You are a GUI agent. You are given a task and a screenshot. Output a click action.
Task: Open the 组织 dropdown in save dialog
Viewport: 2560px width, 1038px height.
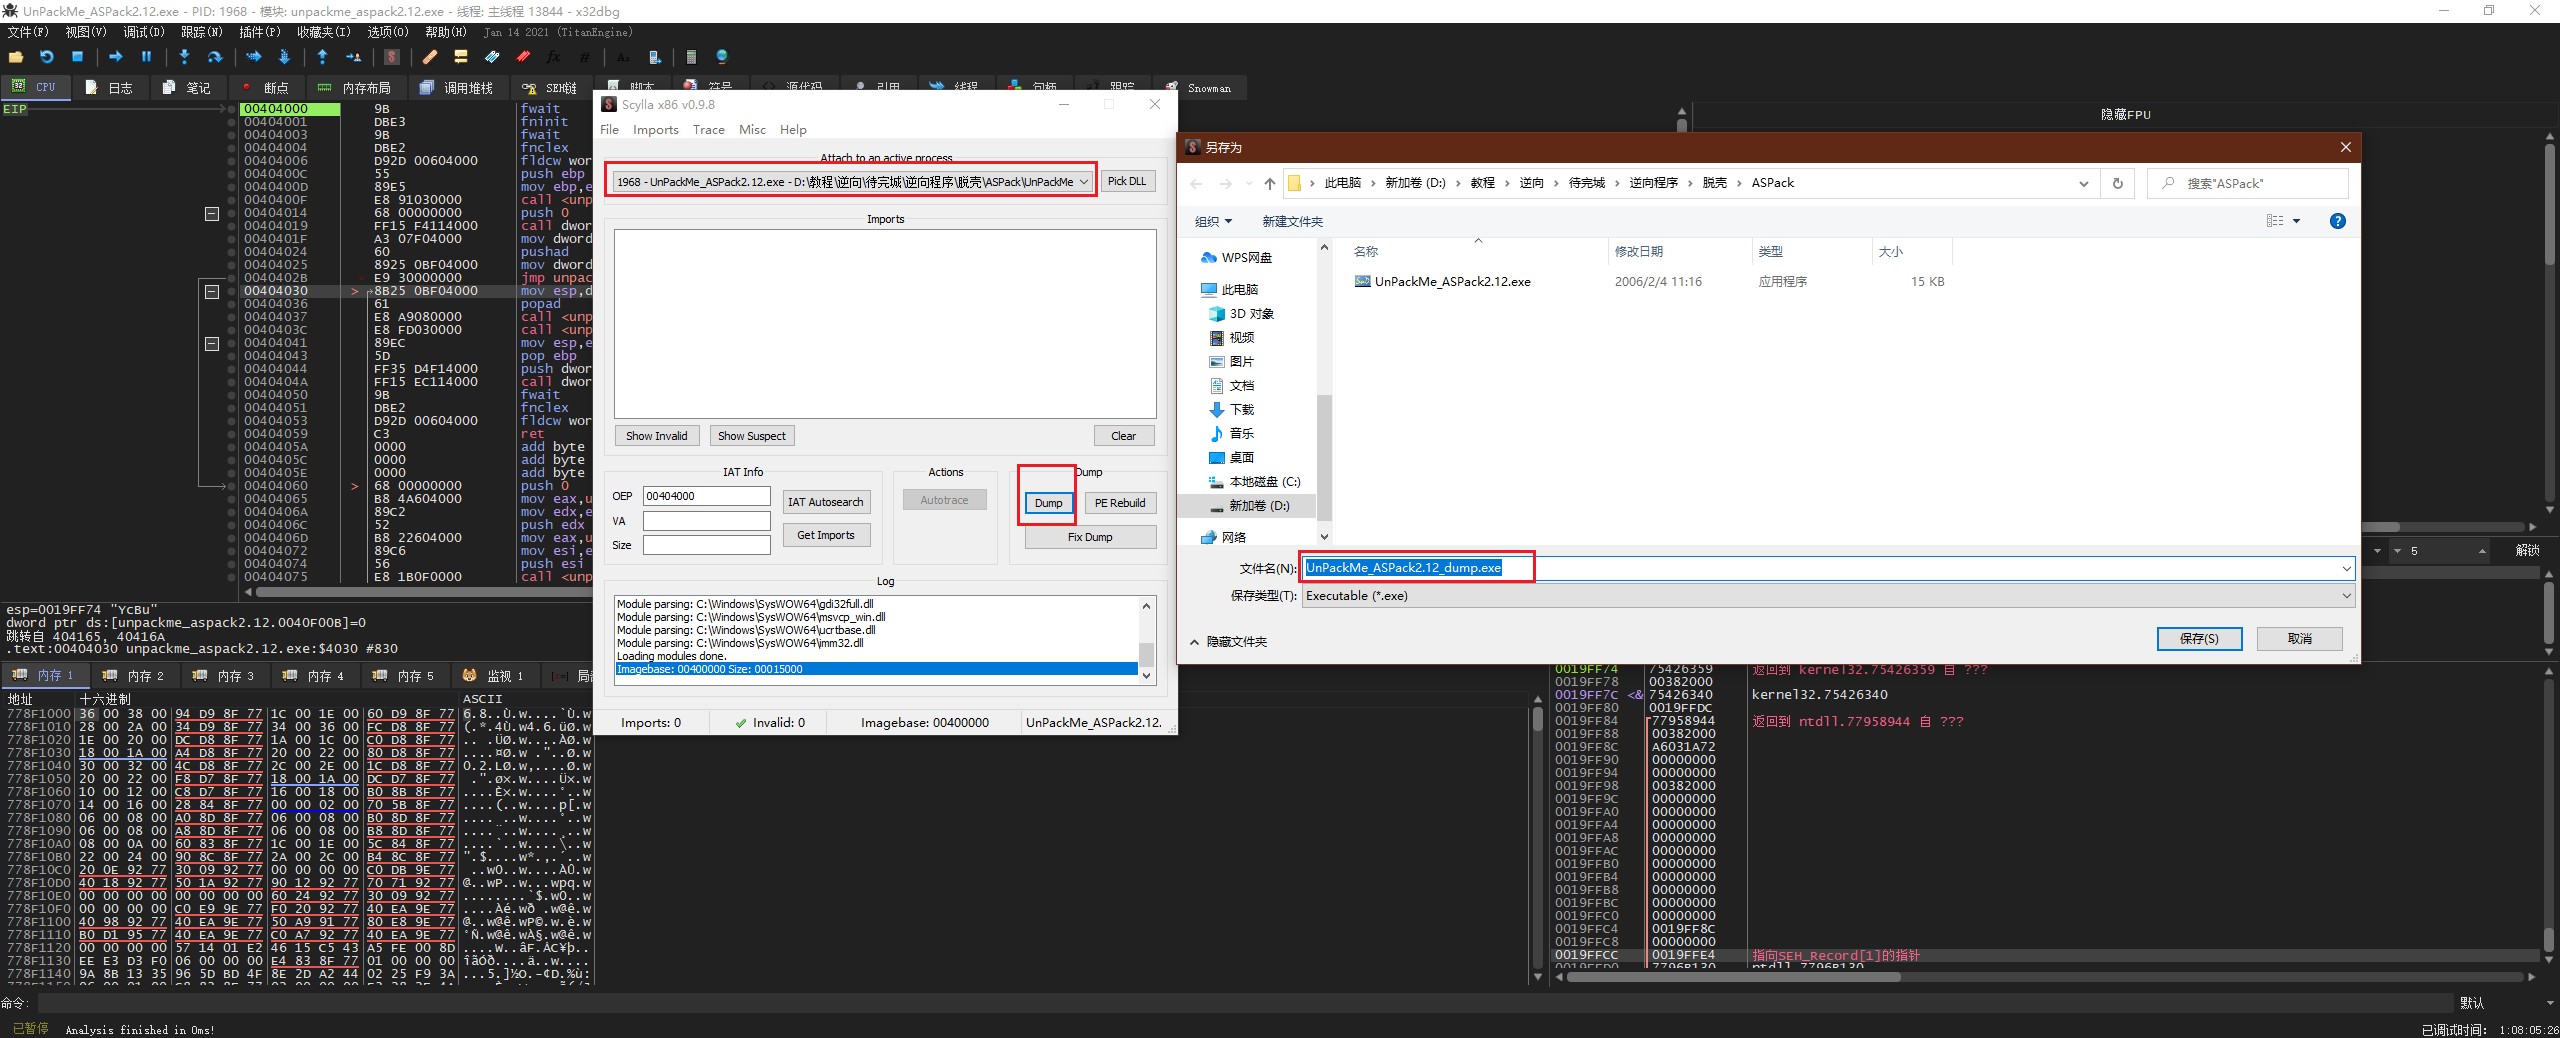1213,221
